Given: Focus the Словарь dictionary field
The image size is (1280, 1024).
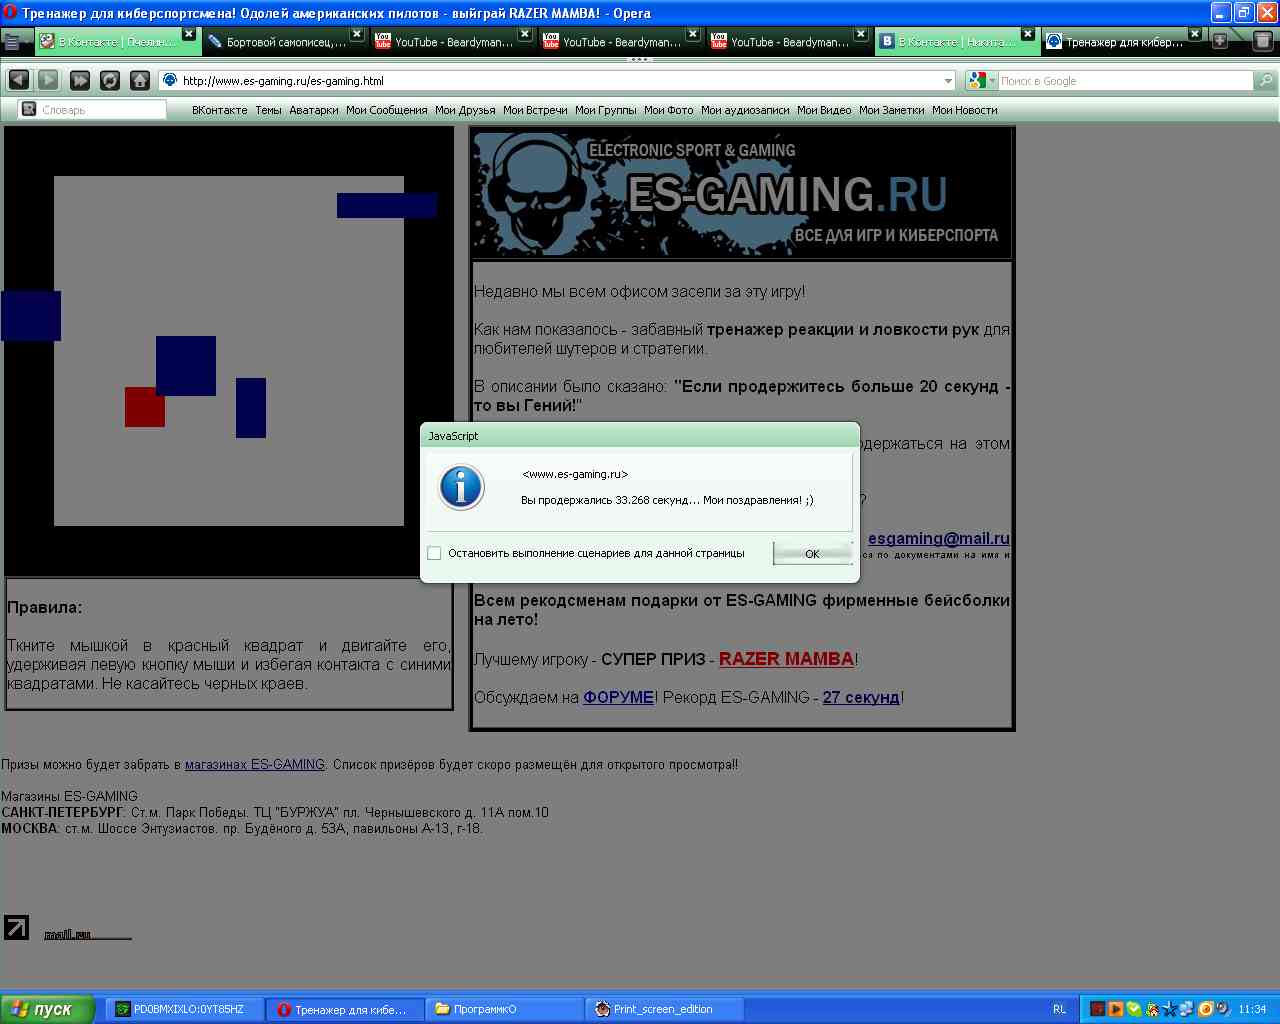Looking at the screenshot, I should (x=92, y=110).
